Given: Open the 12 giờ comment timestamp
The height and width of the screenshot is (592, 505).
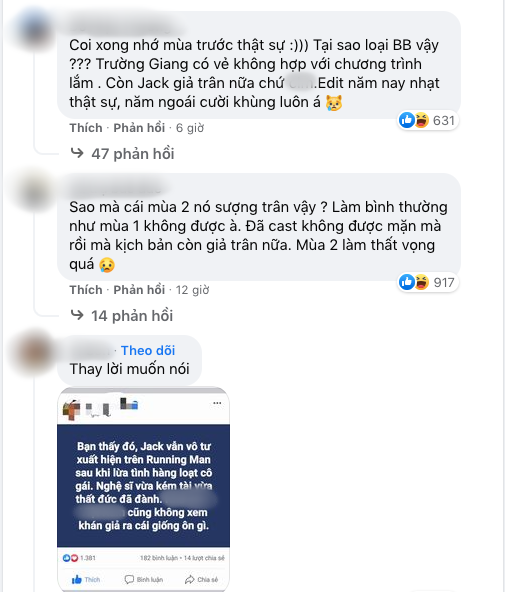Looking at the screenshot, I should pos(192,290).
